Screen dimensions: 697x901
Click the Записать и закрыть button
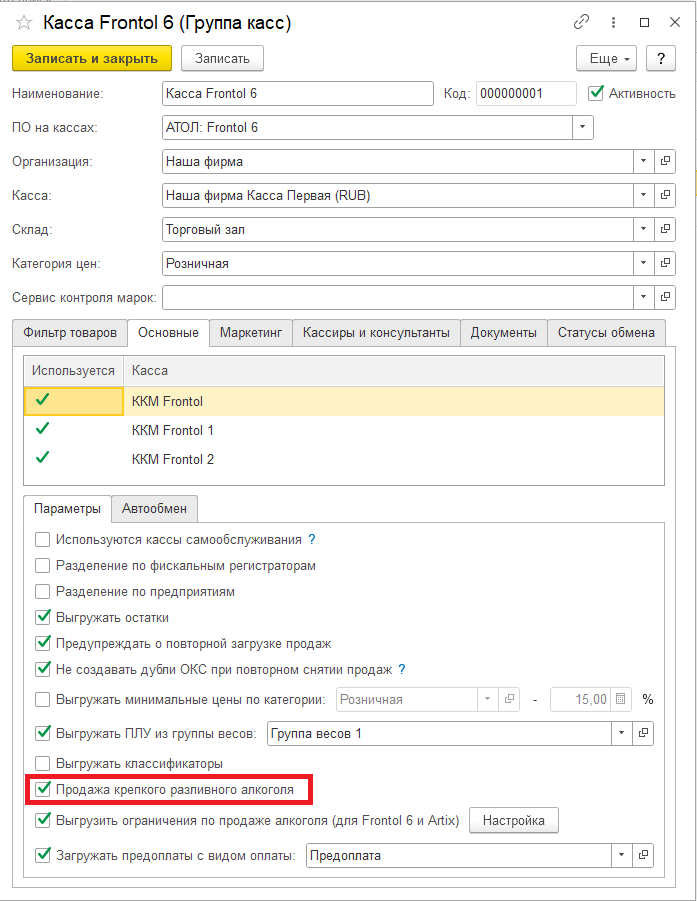point(91,59)
